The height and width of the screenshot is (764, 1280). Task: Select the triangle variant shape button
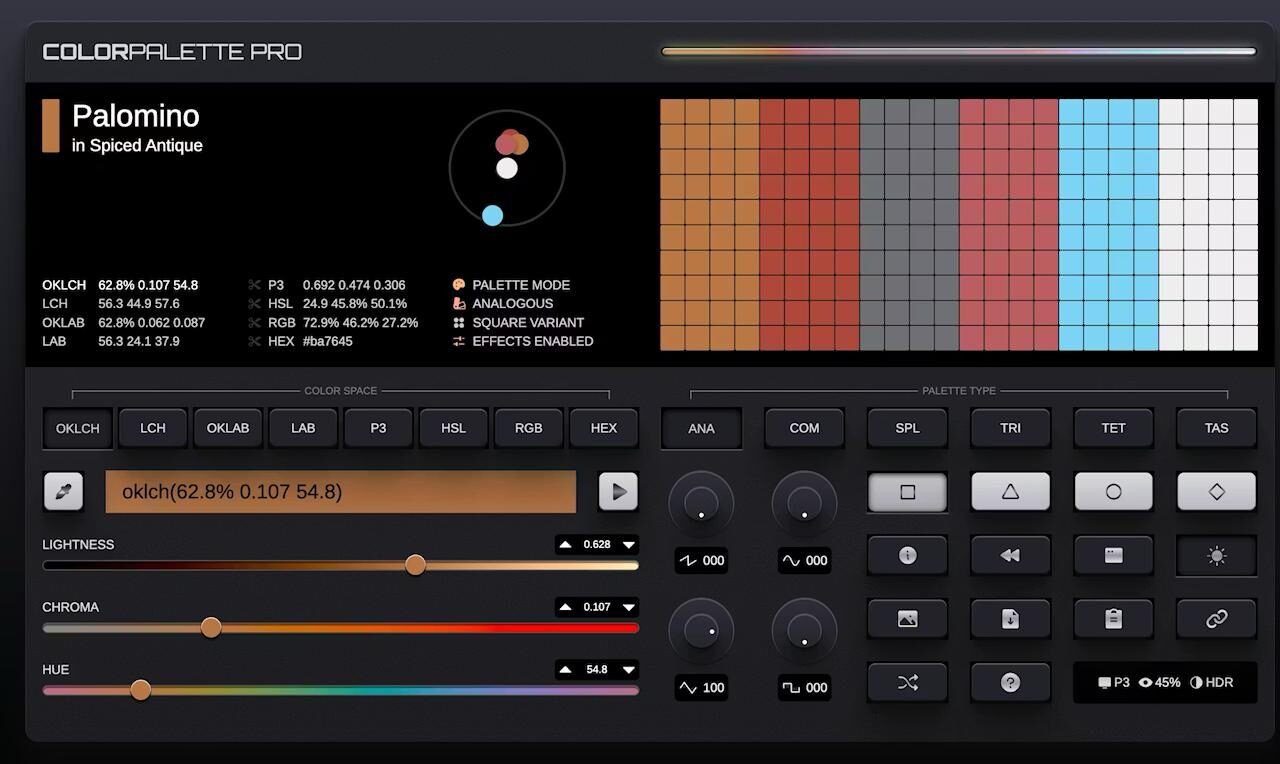[1010, 492]
